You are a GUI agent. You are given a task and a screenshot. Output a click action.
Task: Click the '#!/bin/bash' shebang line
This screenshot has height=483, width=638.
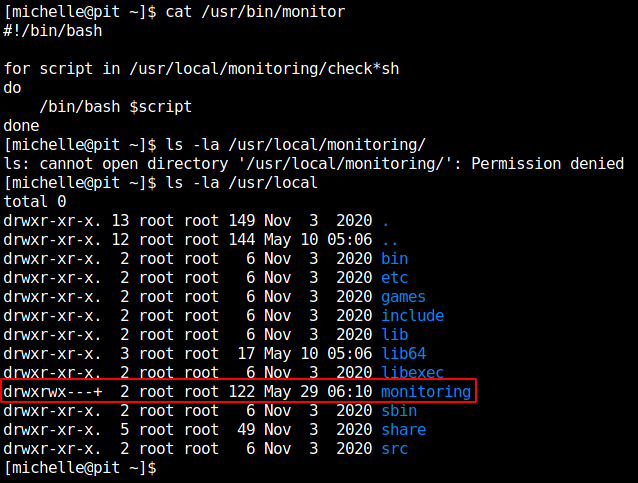point(52,30)
